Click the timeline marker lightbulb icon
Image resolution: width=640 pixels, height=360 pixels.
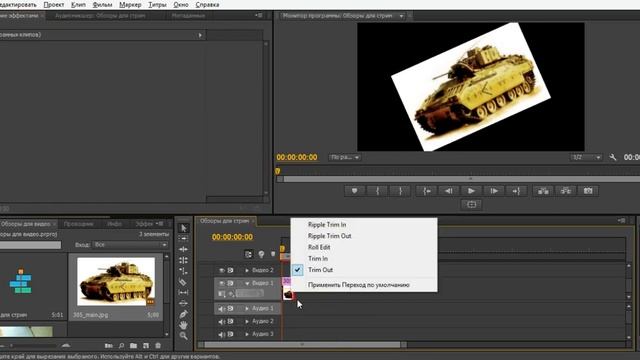pyautogui.click(x=261, y=254)
